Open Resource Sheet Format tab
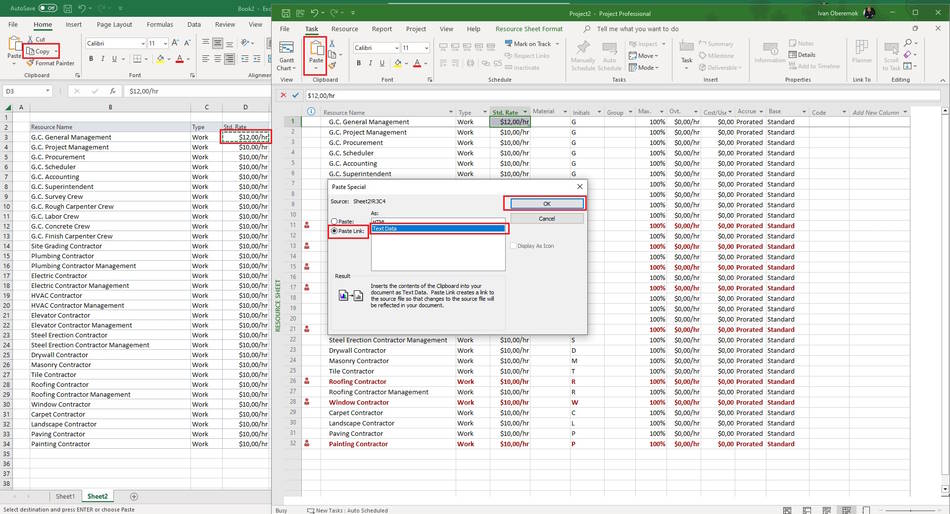950x514 pixels. pos(529,28)
